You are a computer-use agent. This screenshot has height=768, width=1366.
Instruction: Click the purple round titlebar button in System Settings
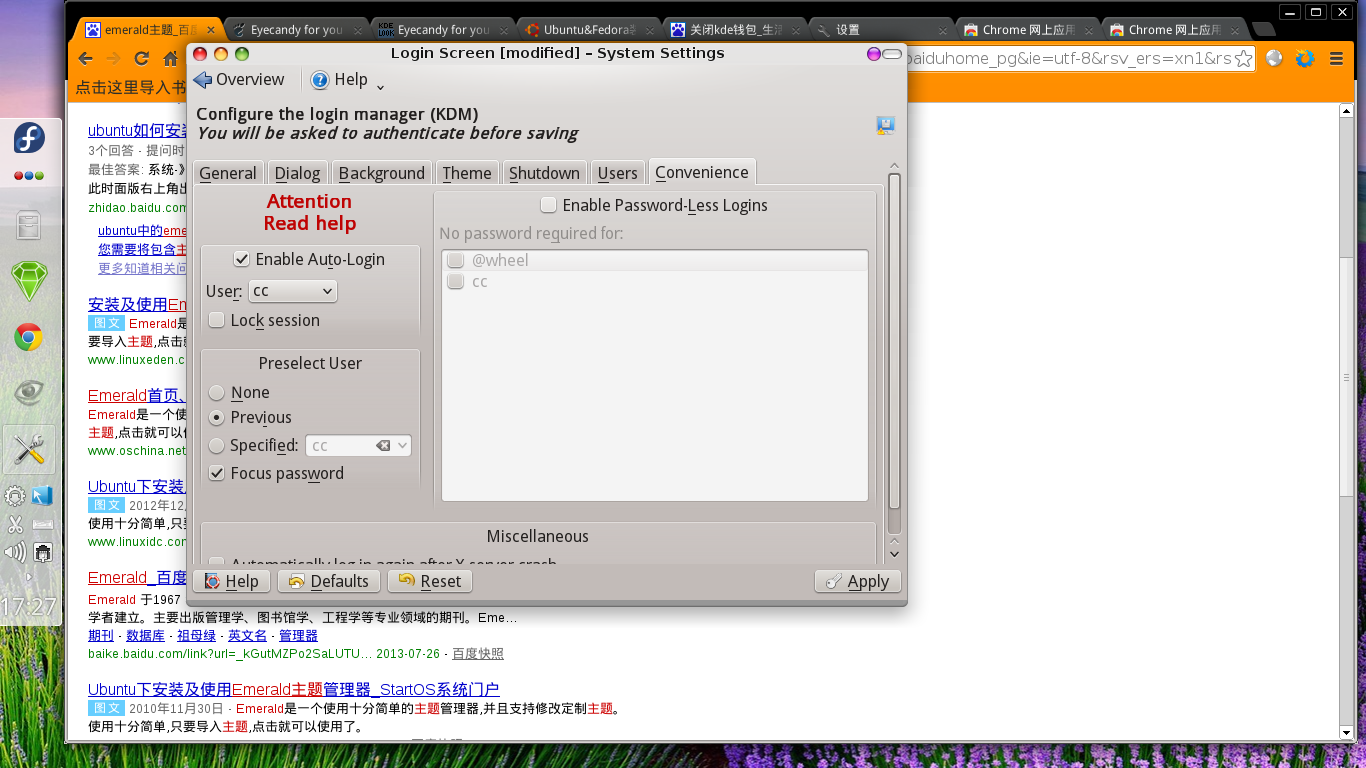[x=874, y=54]
